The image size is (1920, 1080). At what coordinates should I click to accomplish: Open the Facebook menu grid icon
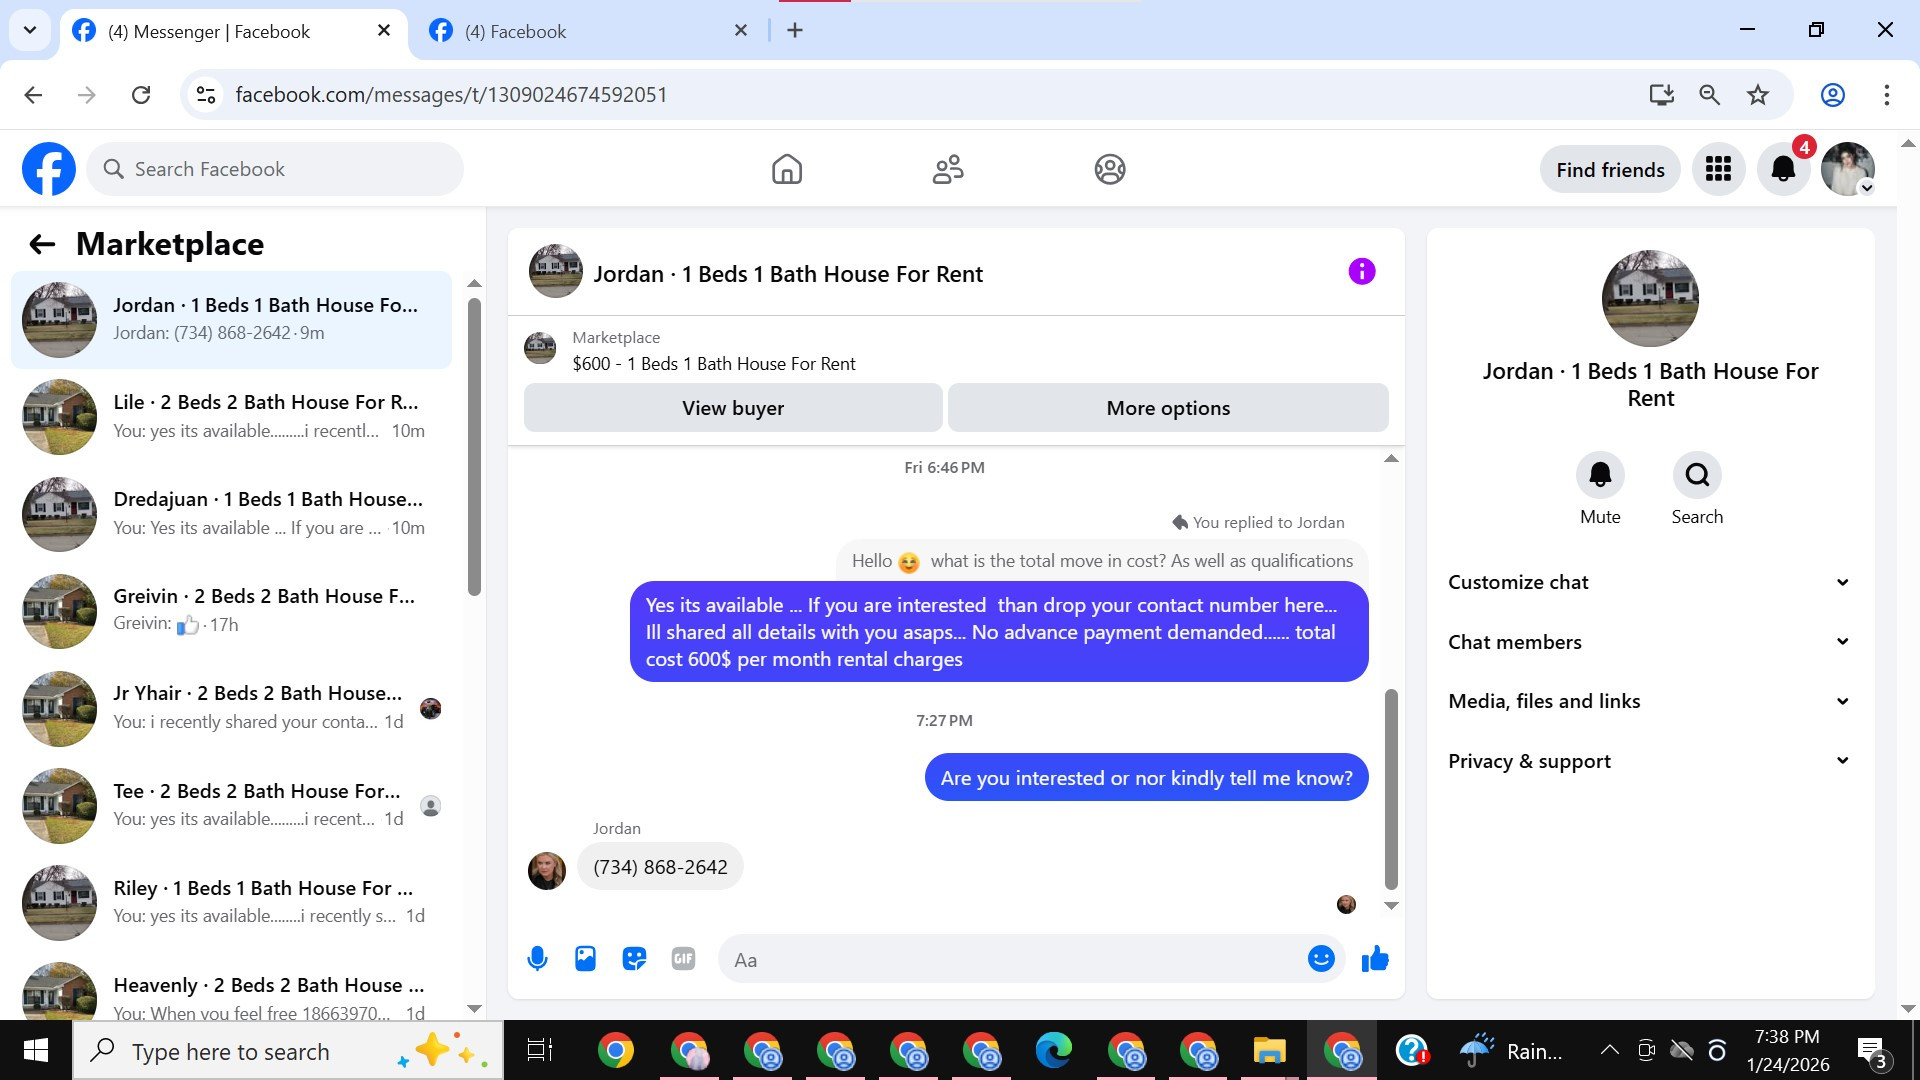[x=1718, y=169]
